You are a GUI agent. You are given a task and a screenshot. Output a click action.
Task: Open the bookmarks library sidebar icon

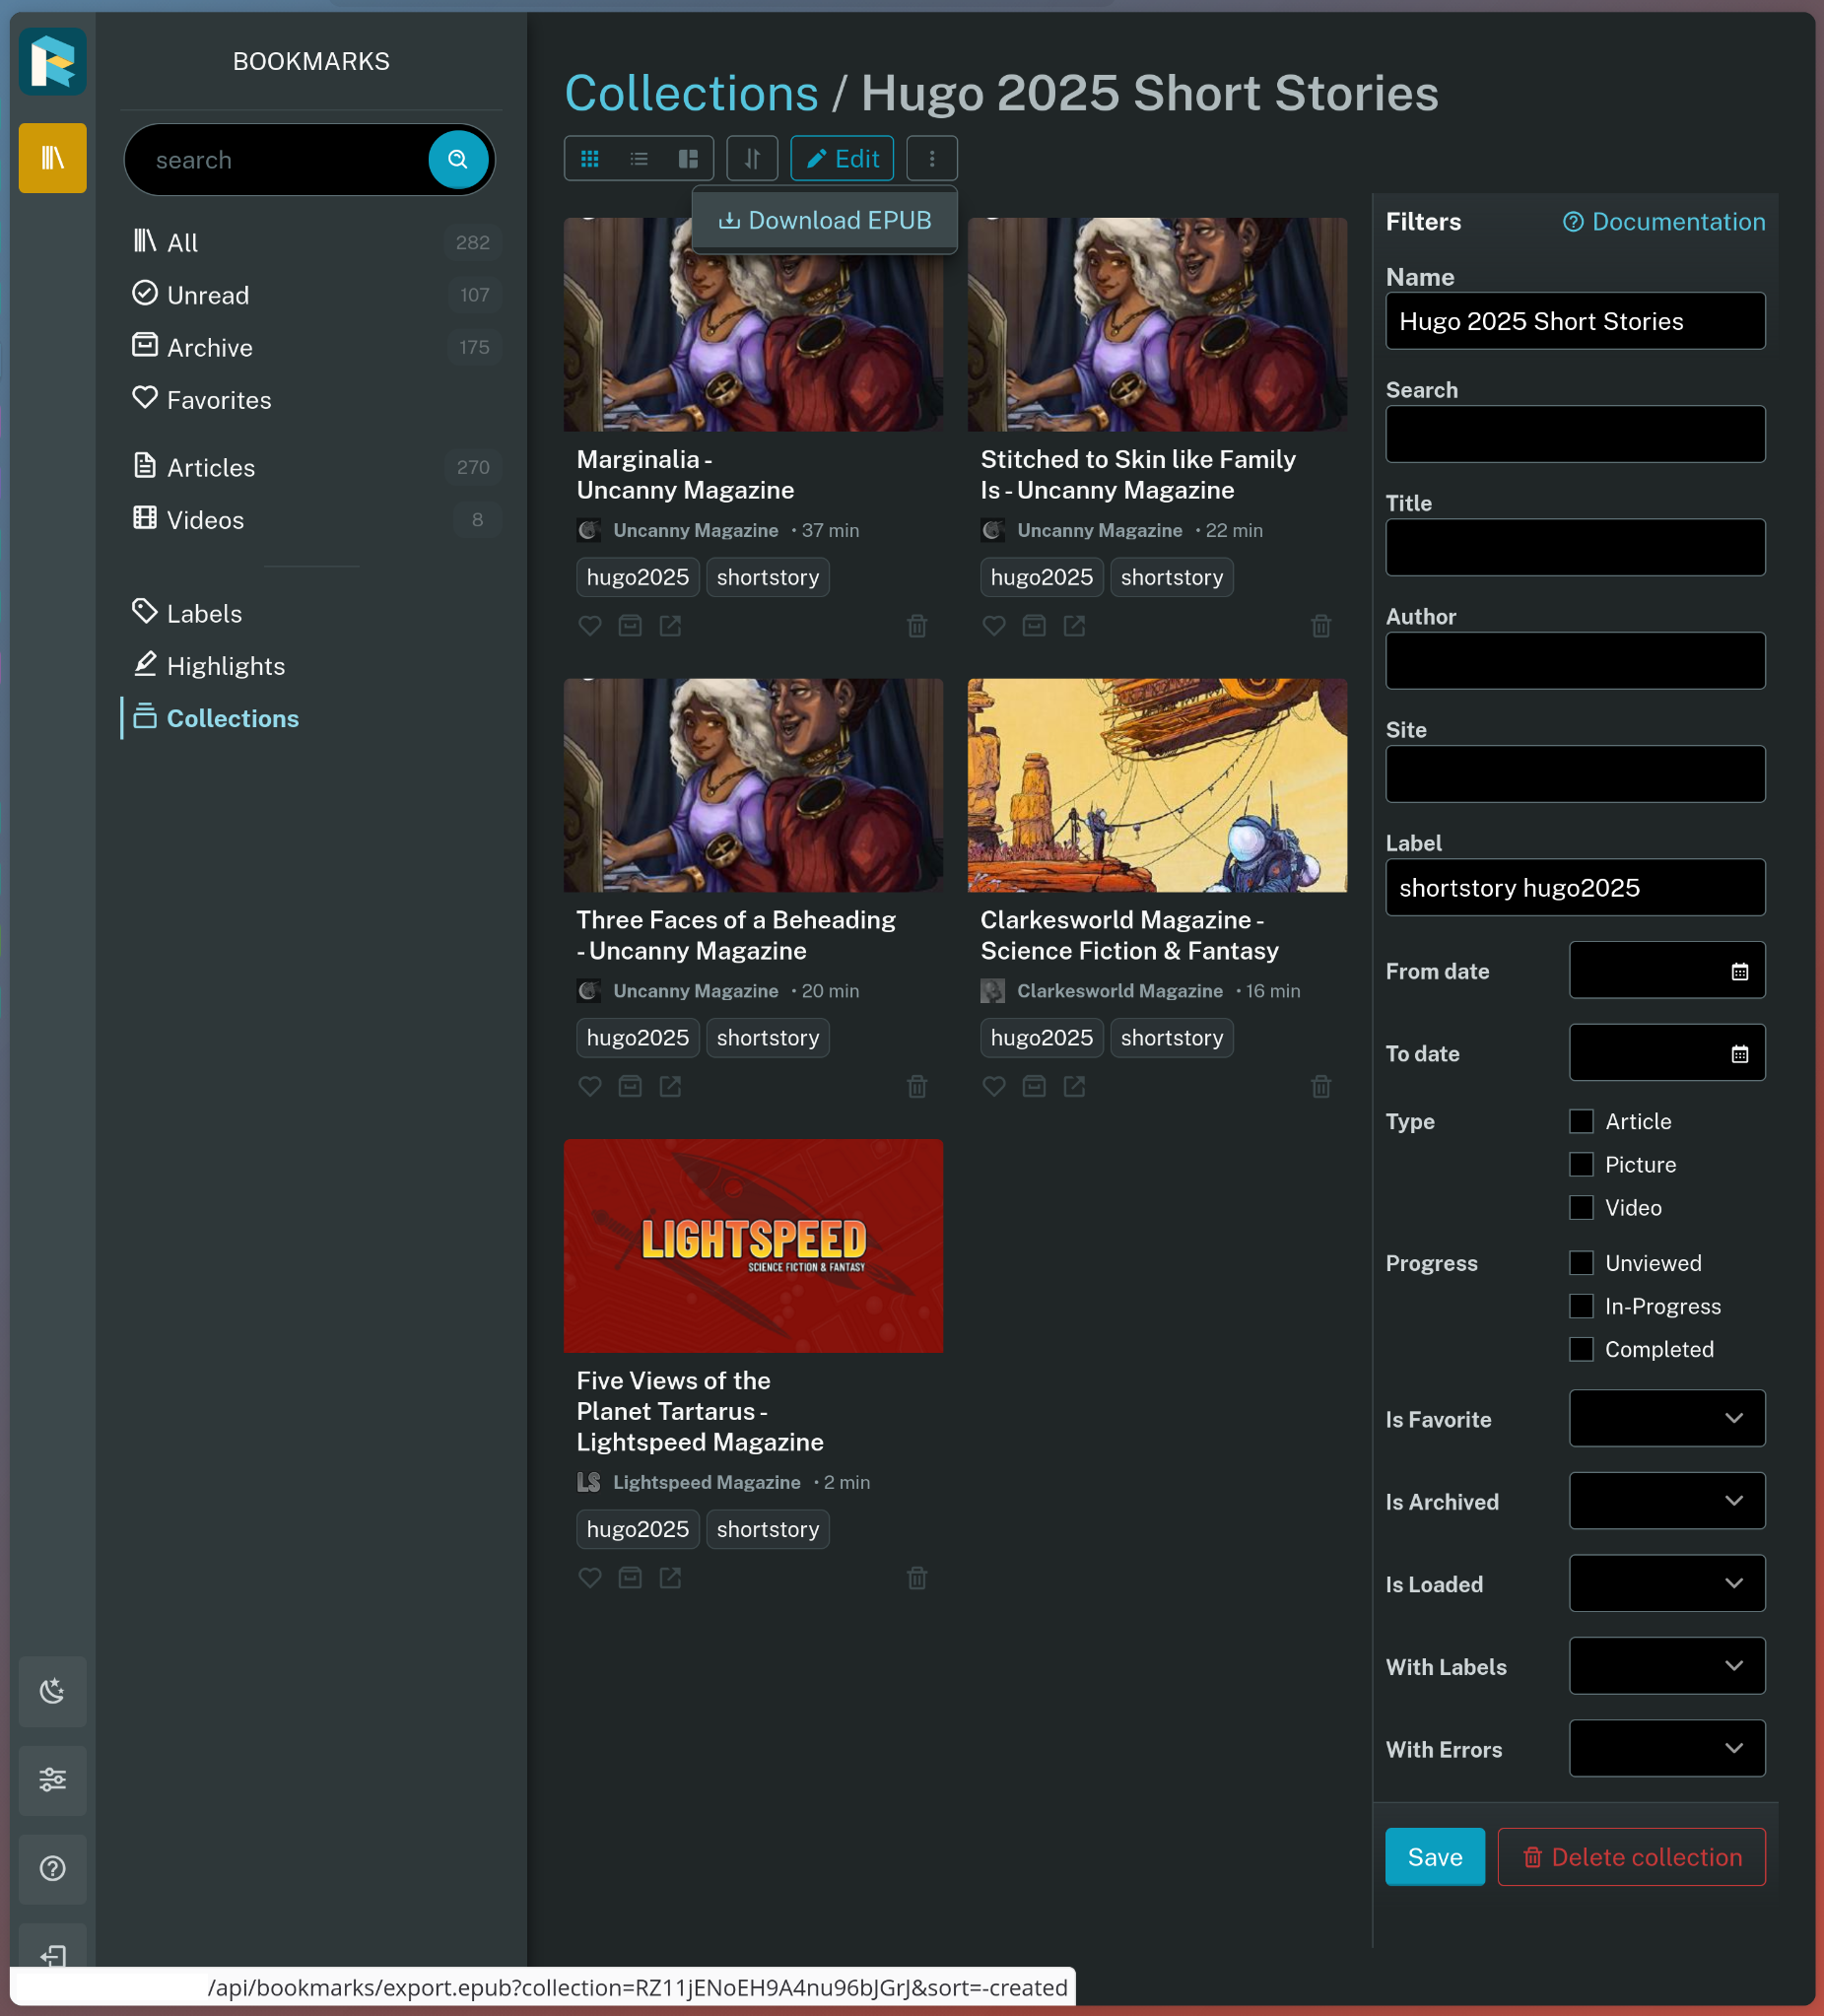[x=52, y=158]
